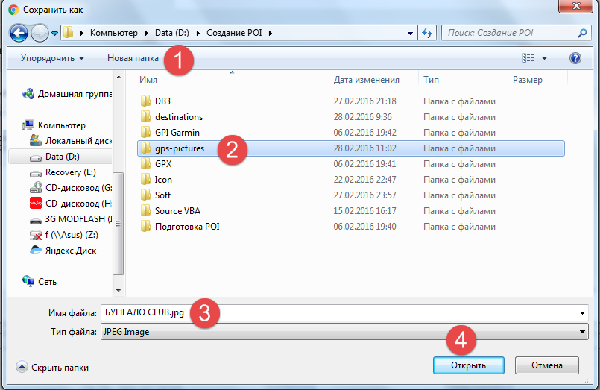
Task: Select CD-дисковод (G:) in navigation pane
Action: coord(71,188)
